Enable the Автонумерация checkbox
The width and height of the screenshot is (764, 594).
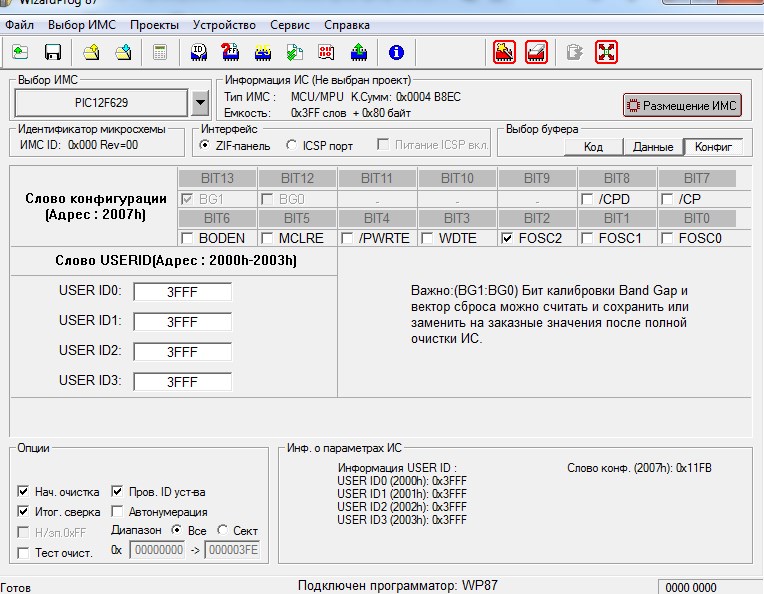click(117, 511)
